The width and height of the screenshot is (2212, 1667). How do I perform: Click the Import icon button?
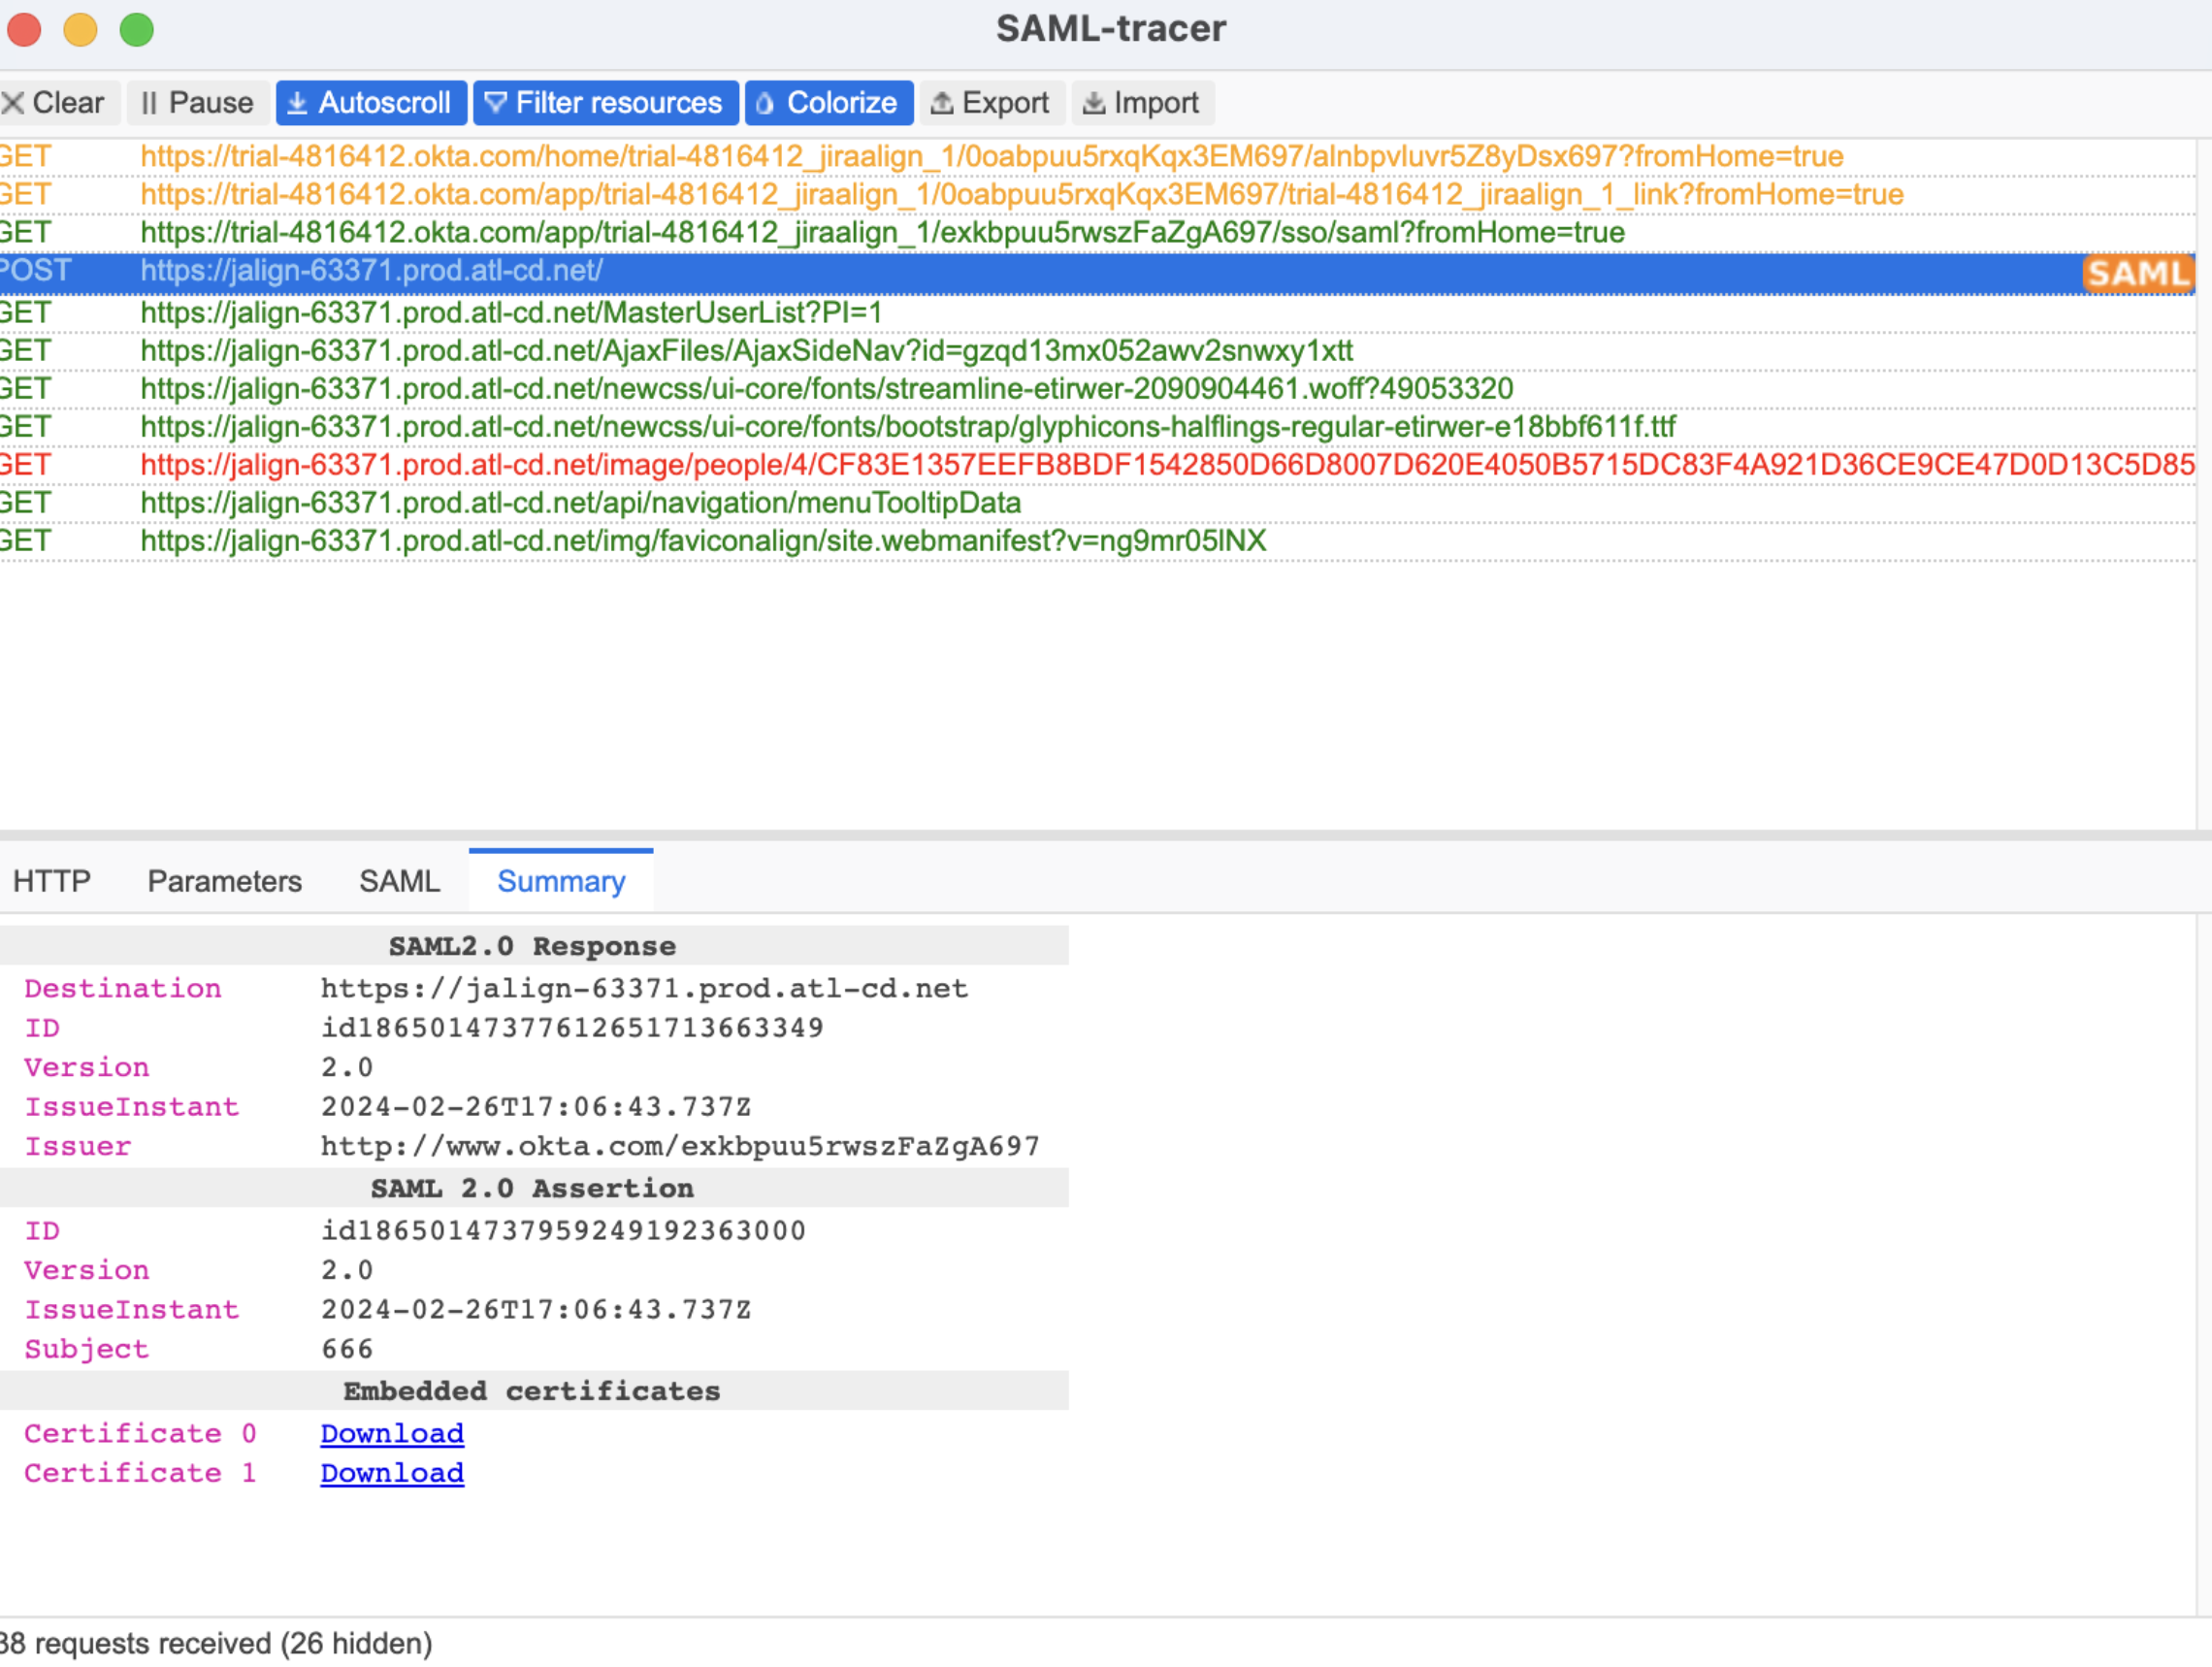click(x=1094, y=103)
